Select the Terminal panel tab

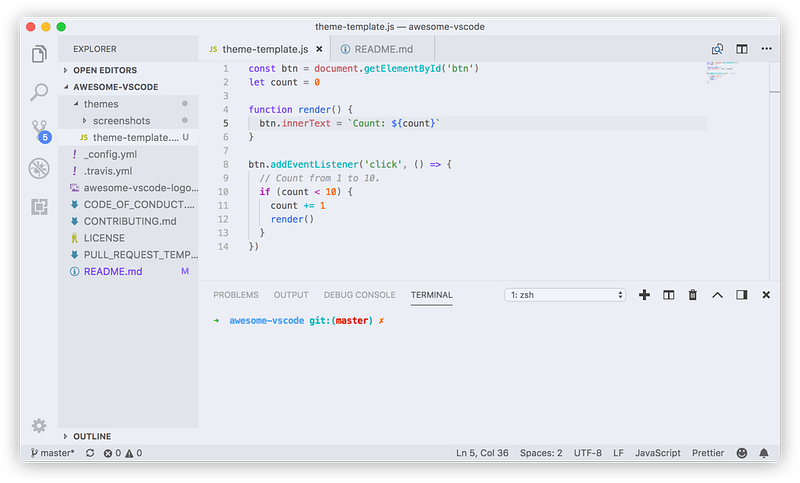[x=432, y=295]
